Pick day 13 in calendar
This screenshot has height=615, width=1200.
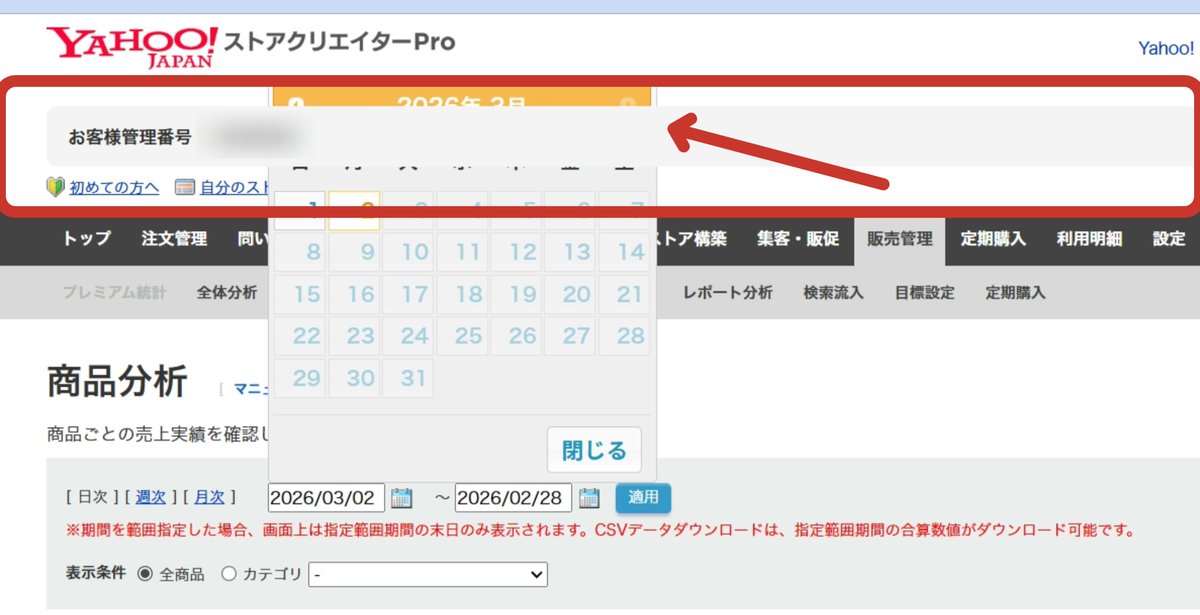pos(570,252)
